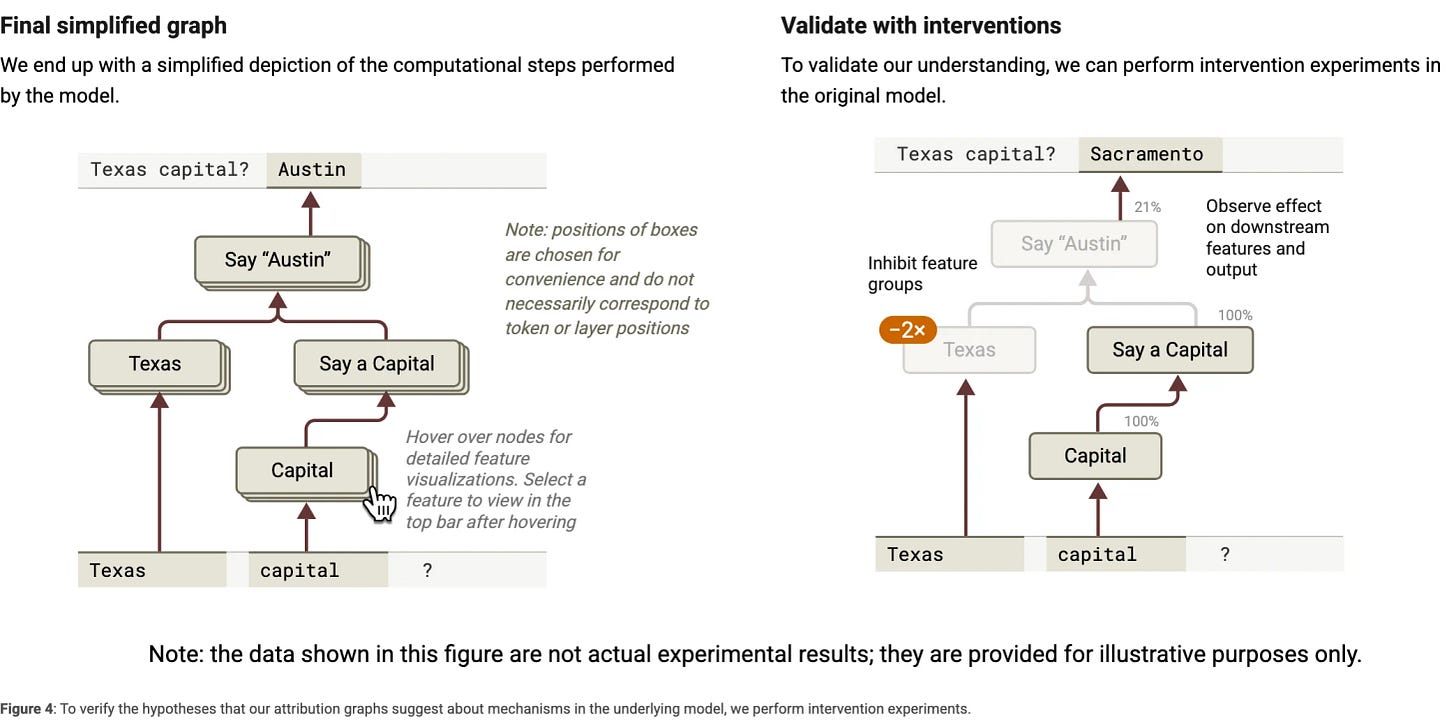
Task: Click the Say a Capital node on right
Action: click(x=1170, y=350)
